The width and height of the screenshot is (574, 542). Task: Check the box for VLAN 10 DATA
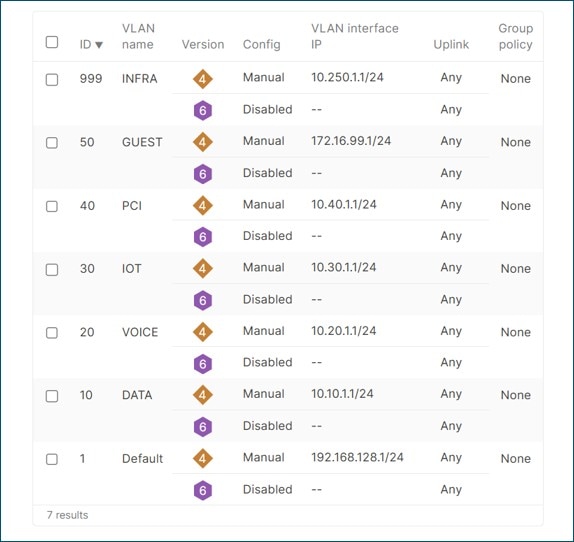[x=52, y=396]
